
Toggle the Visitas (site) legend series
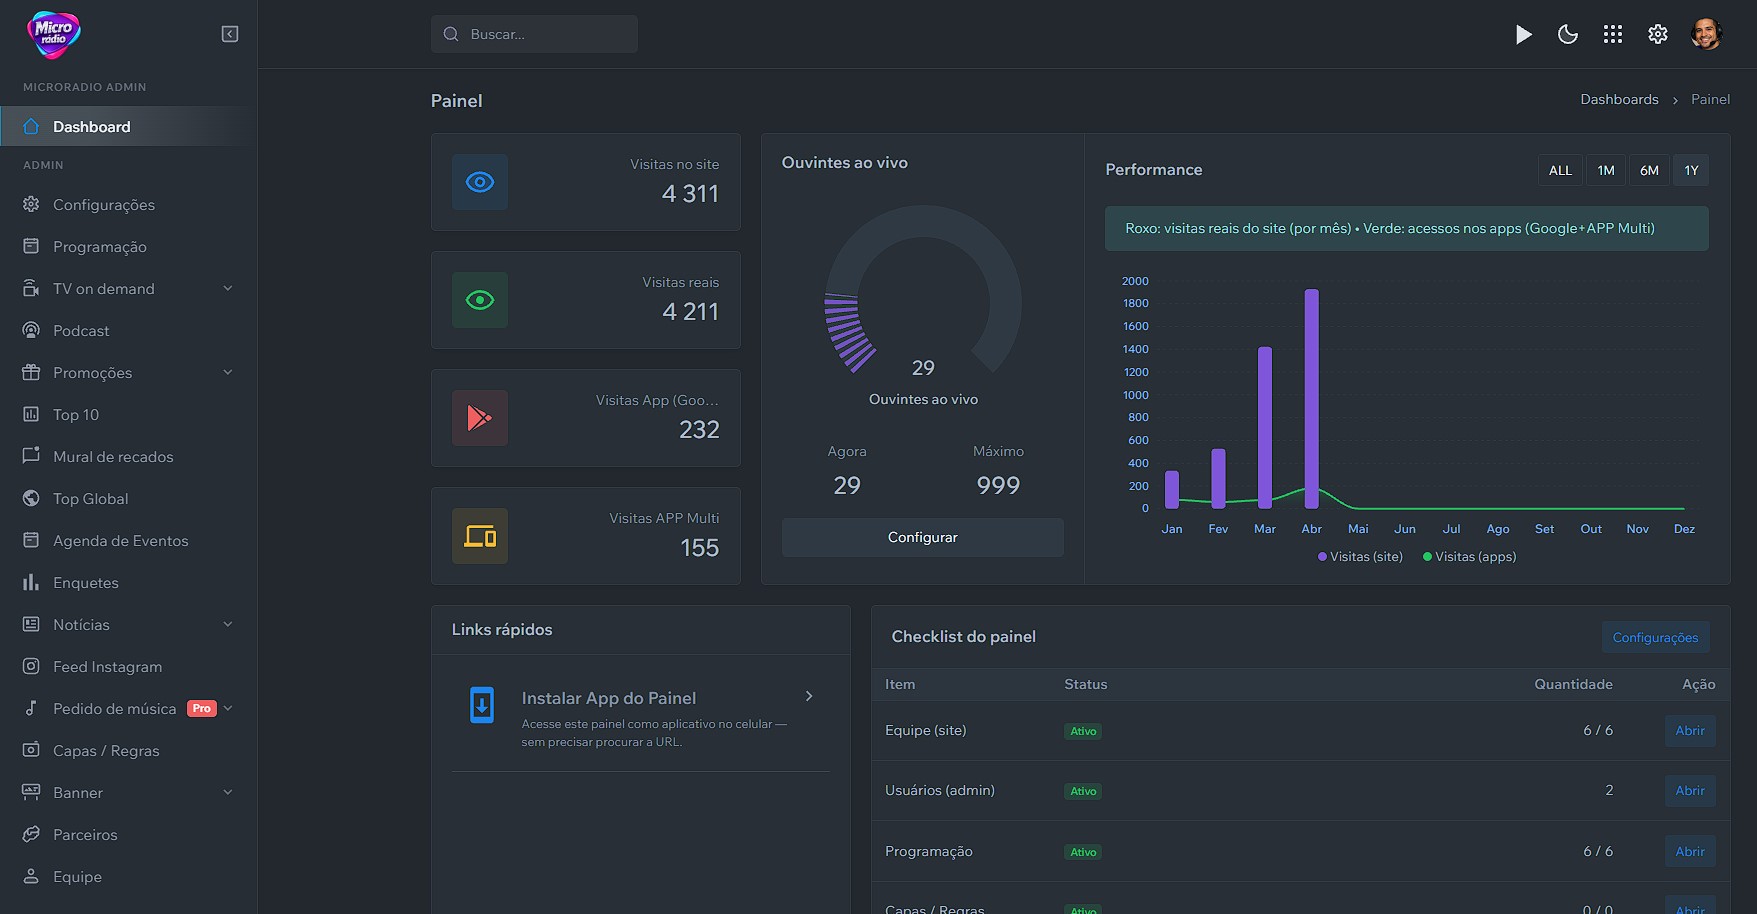coord(1360,556)
